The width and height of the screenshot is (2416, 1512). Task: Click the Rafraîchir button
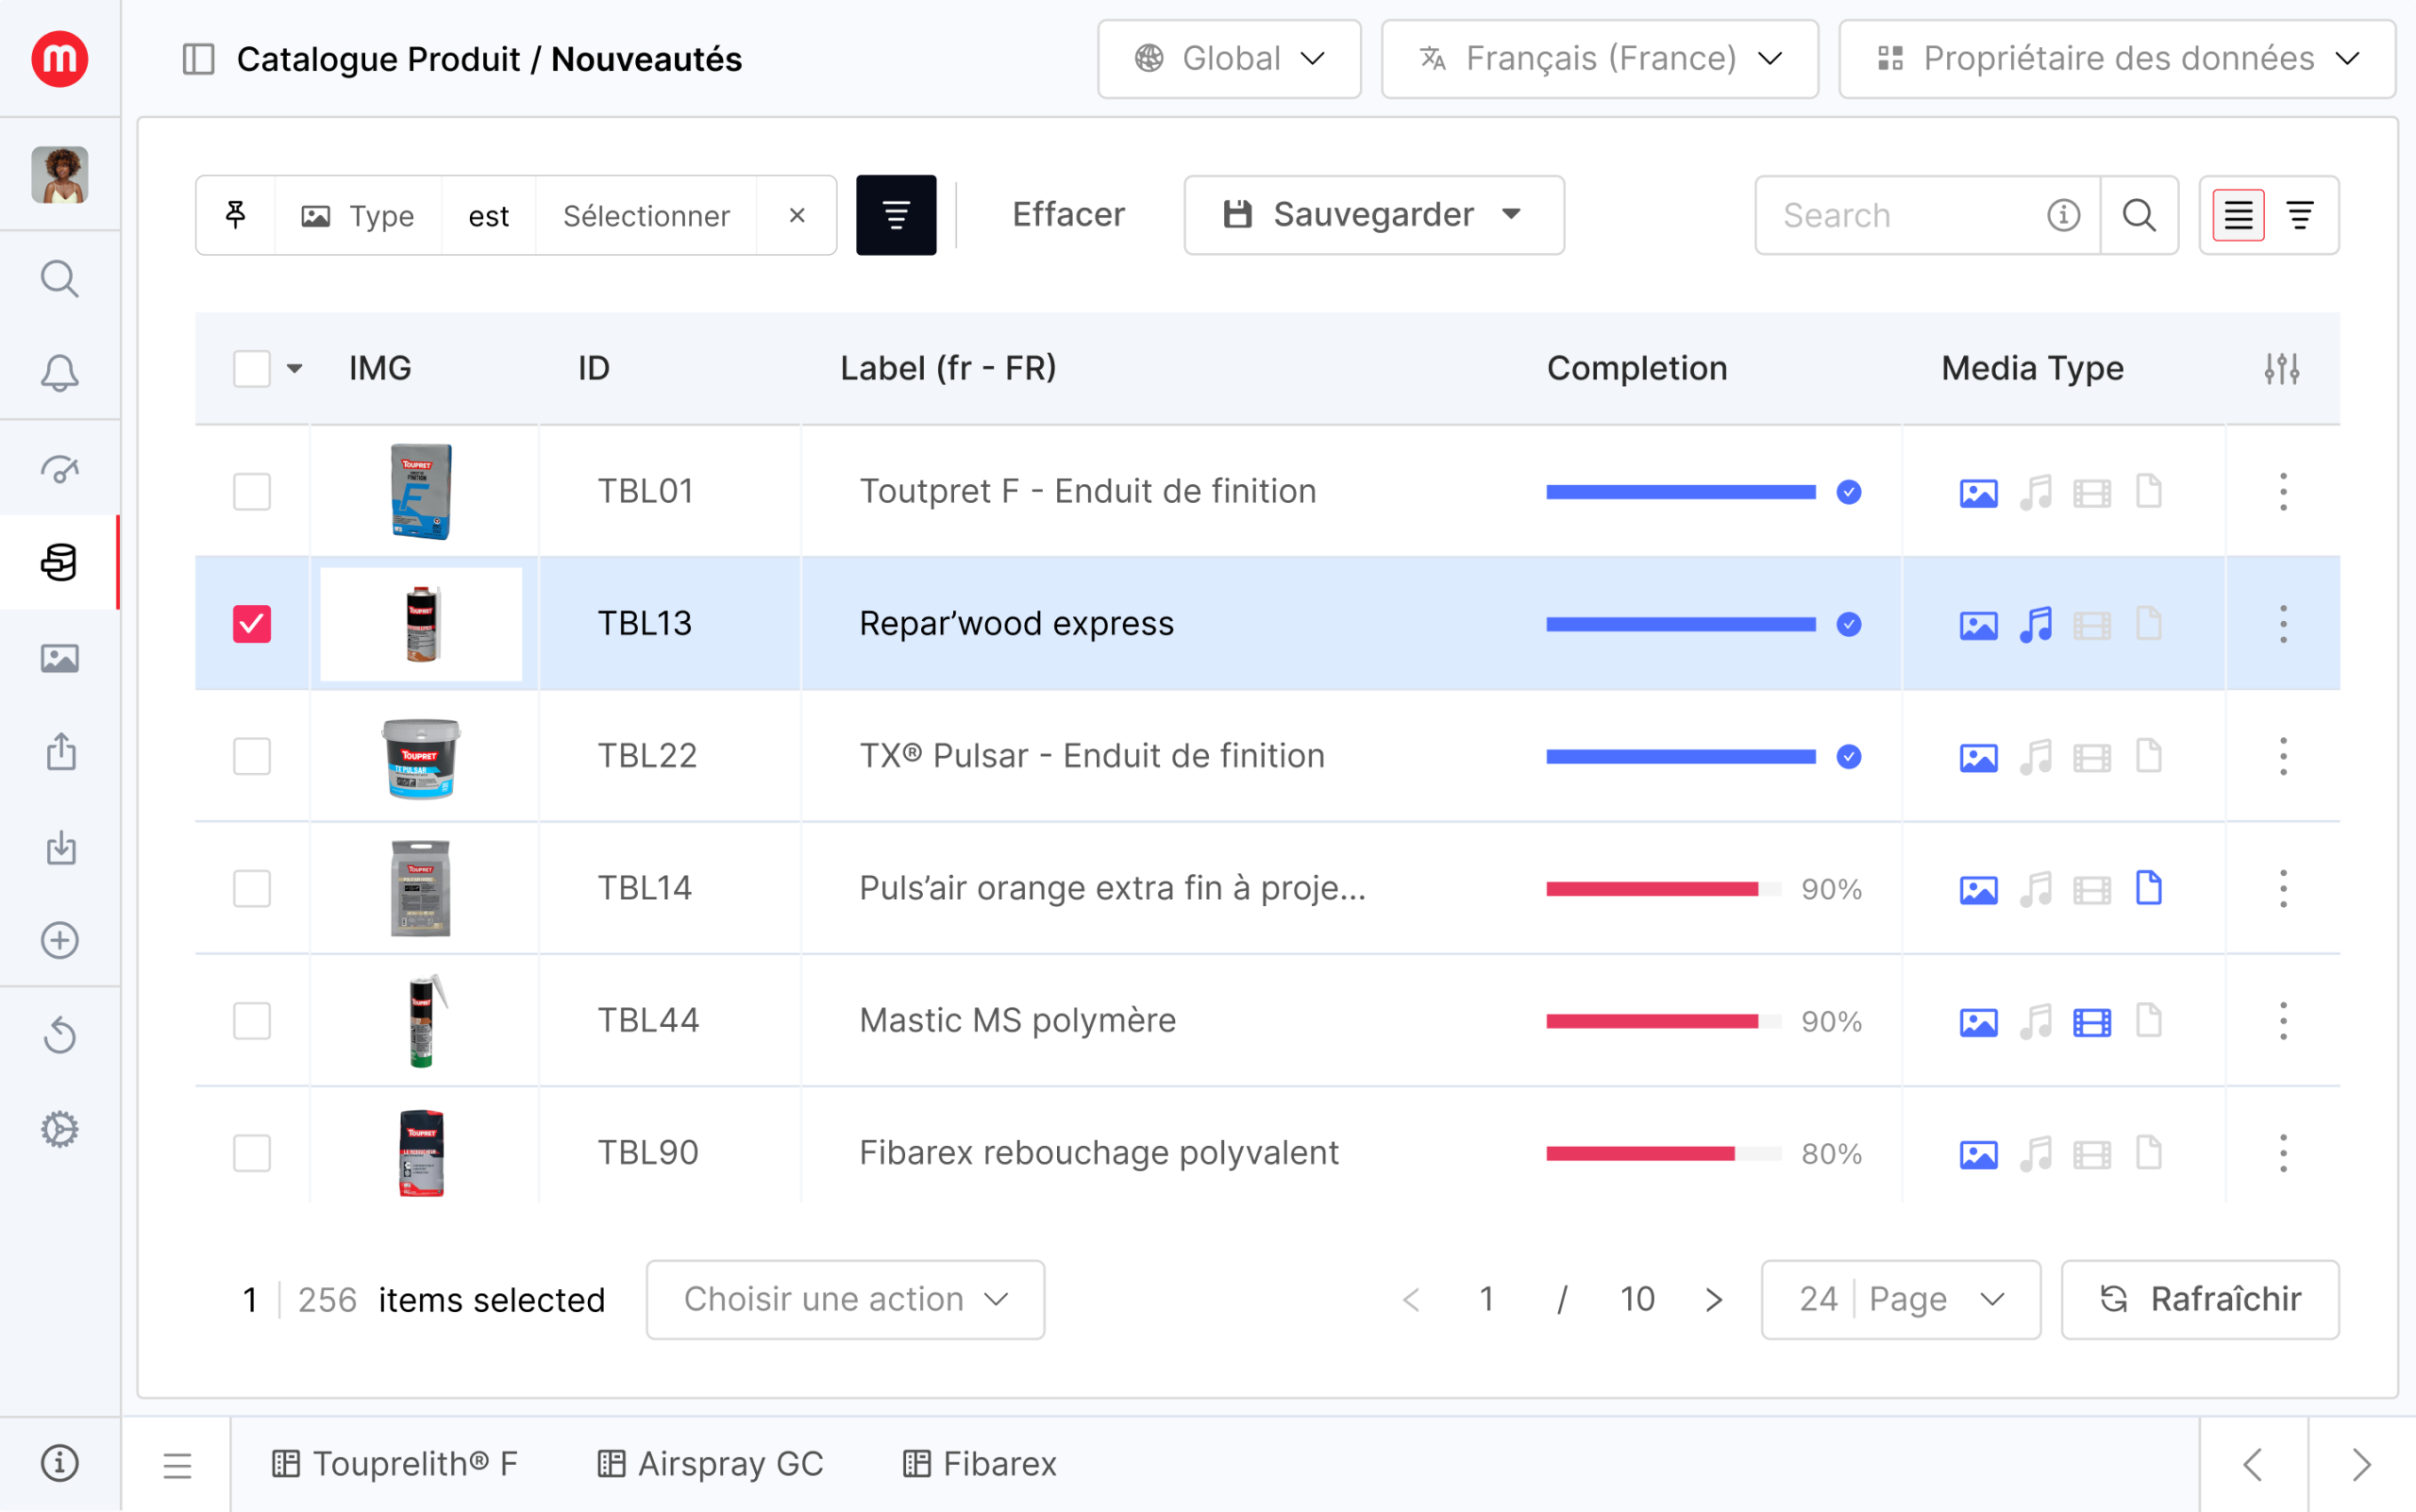click(x=2199, y=1299)
